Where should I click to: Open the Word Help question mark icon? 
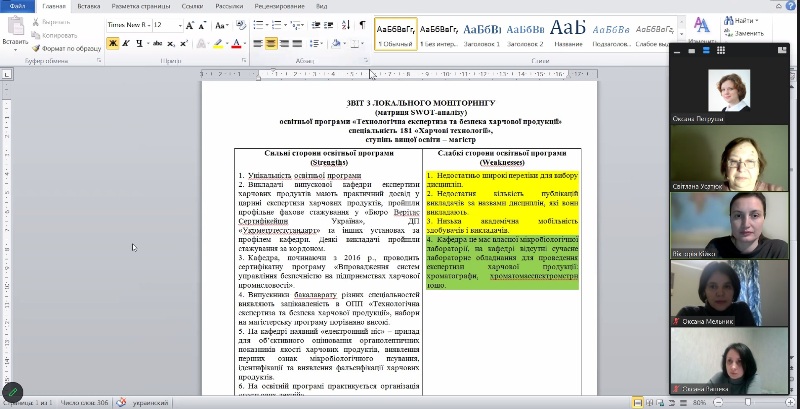click(x=791, y=6)
